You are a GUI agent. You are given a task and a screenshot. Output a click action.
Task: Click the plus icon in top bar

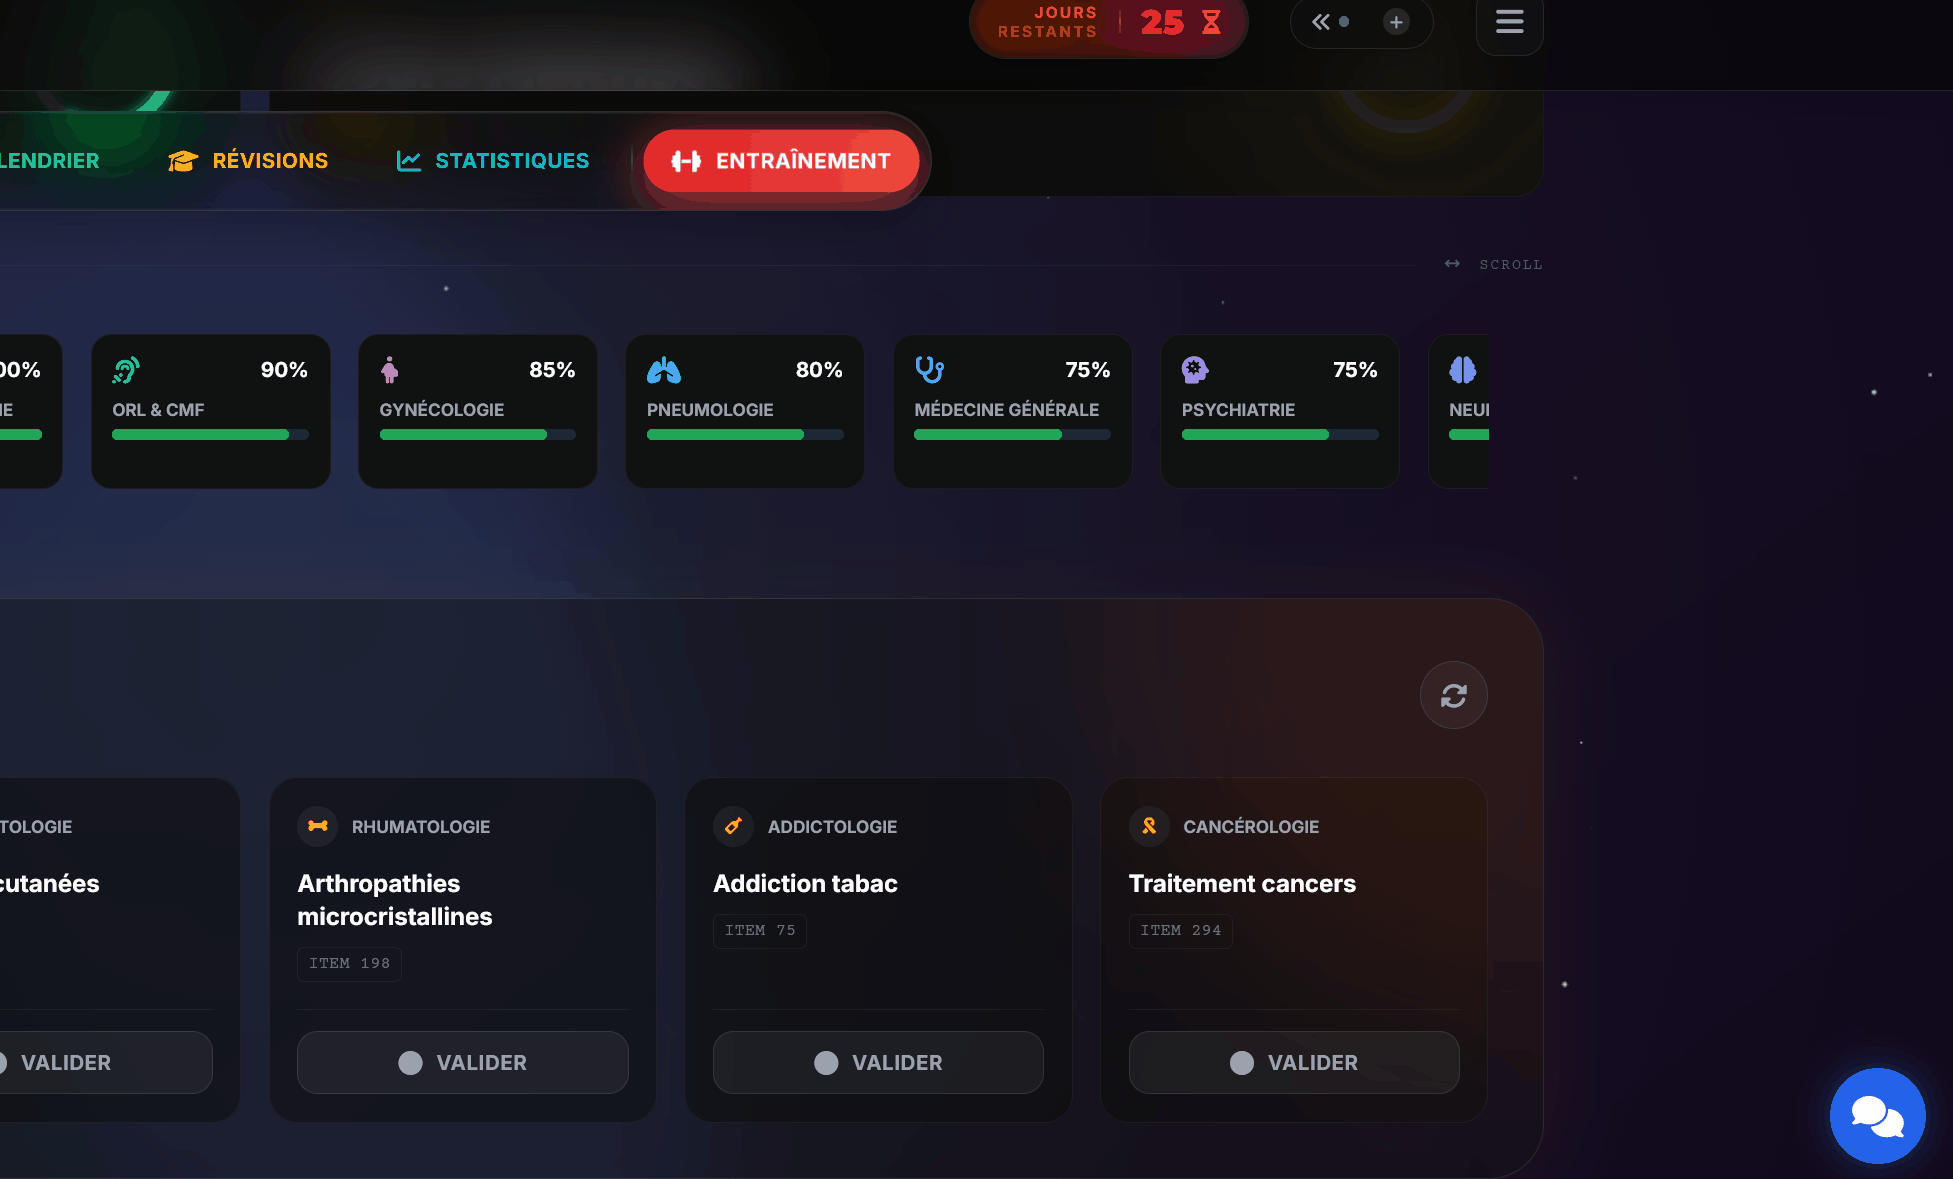tap(1396, 22)
